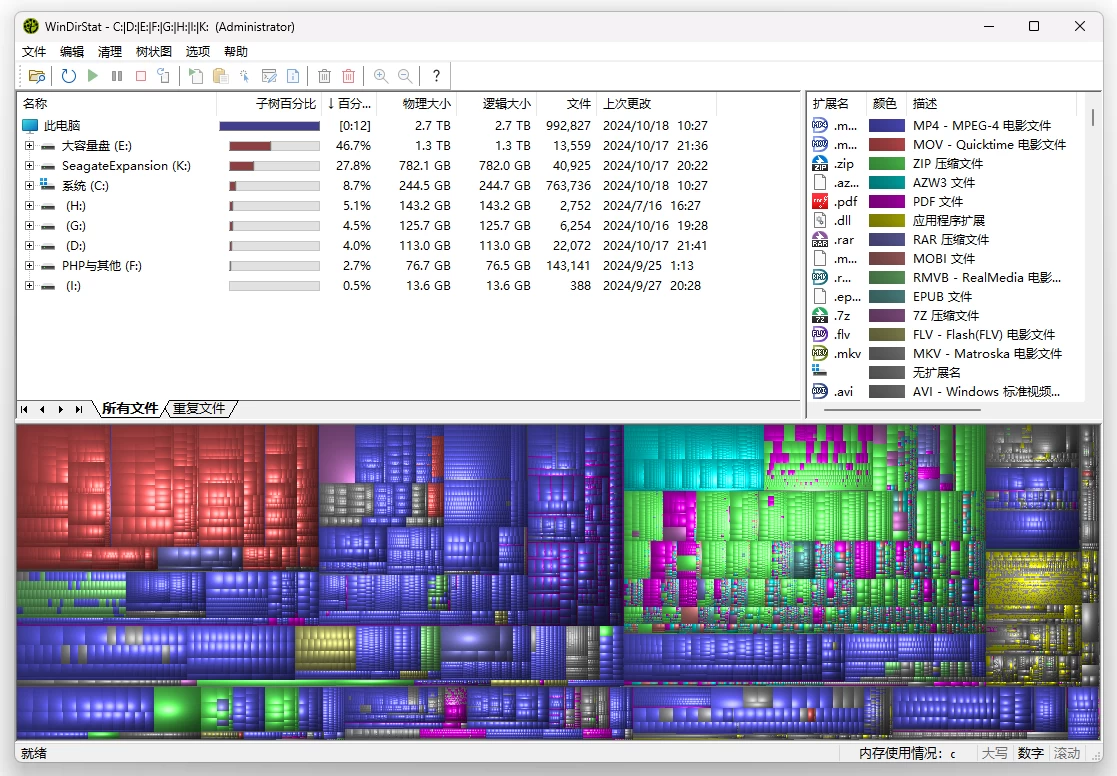Sort by the 物理大小 column header
Image resolution: width=1117 pixels, height=776 pixels.
pyautogui.click(x=426, y=104)
